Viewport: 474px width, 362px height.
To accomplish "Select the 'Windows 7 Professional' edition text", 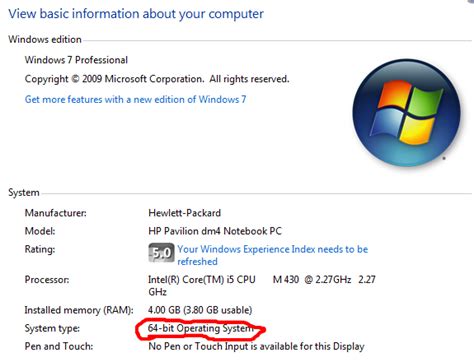I will [x=76, y=60].
